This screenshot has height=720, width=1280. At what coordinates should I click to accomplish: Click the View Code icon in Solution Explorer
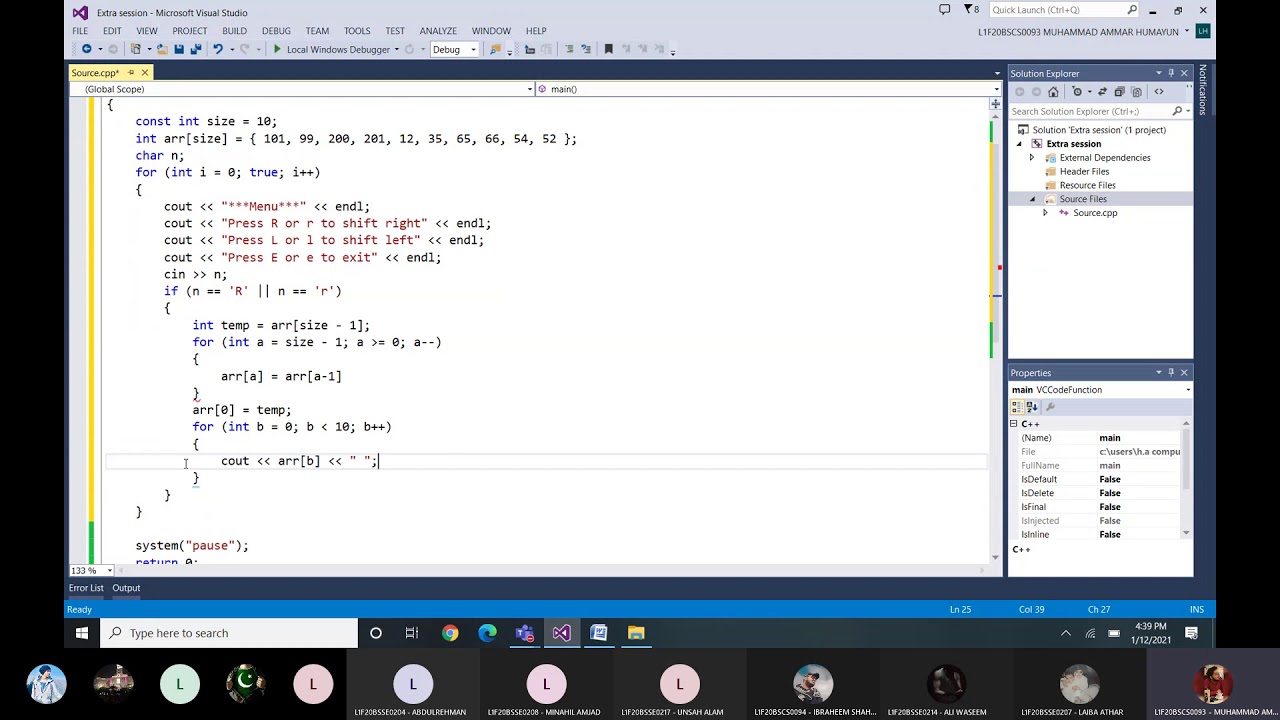(x=1159, y=92)
